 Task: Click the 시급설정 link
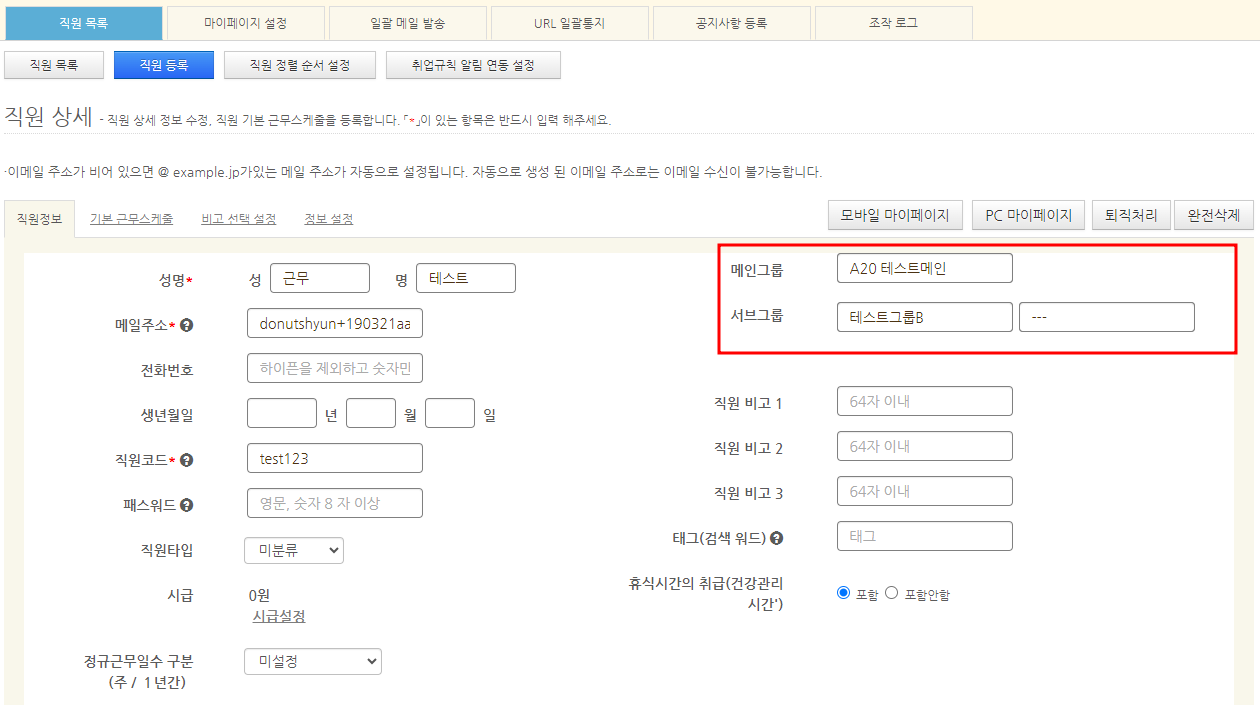point(279,616)
